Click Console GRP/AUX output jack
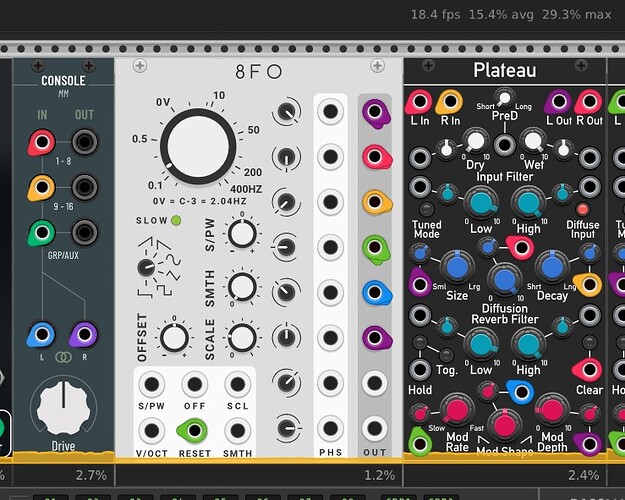This screenshot has height=500, width=625. pos(85,232)
